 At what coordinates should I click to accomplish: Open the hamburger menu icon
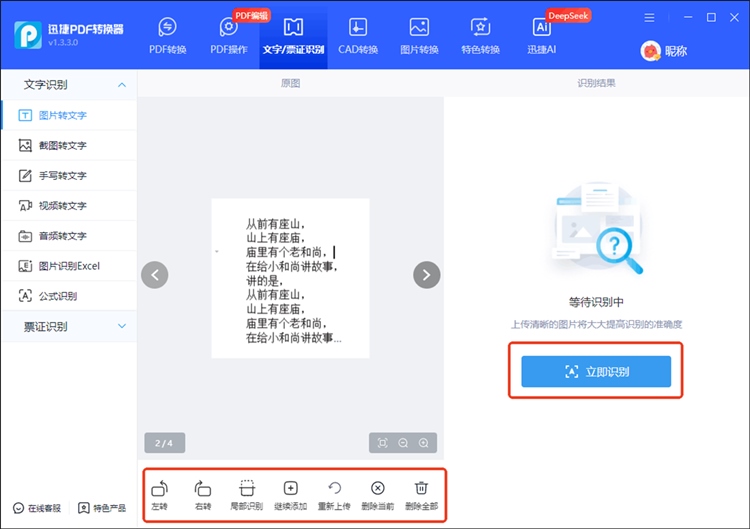click(x=649, y=18)
